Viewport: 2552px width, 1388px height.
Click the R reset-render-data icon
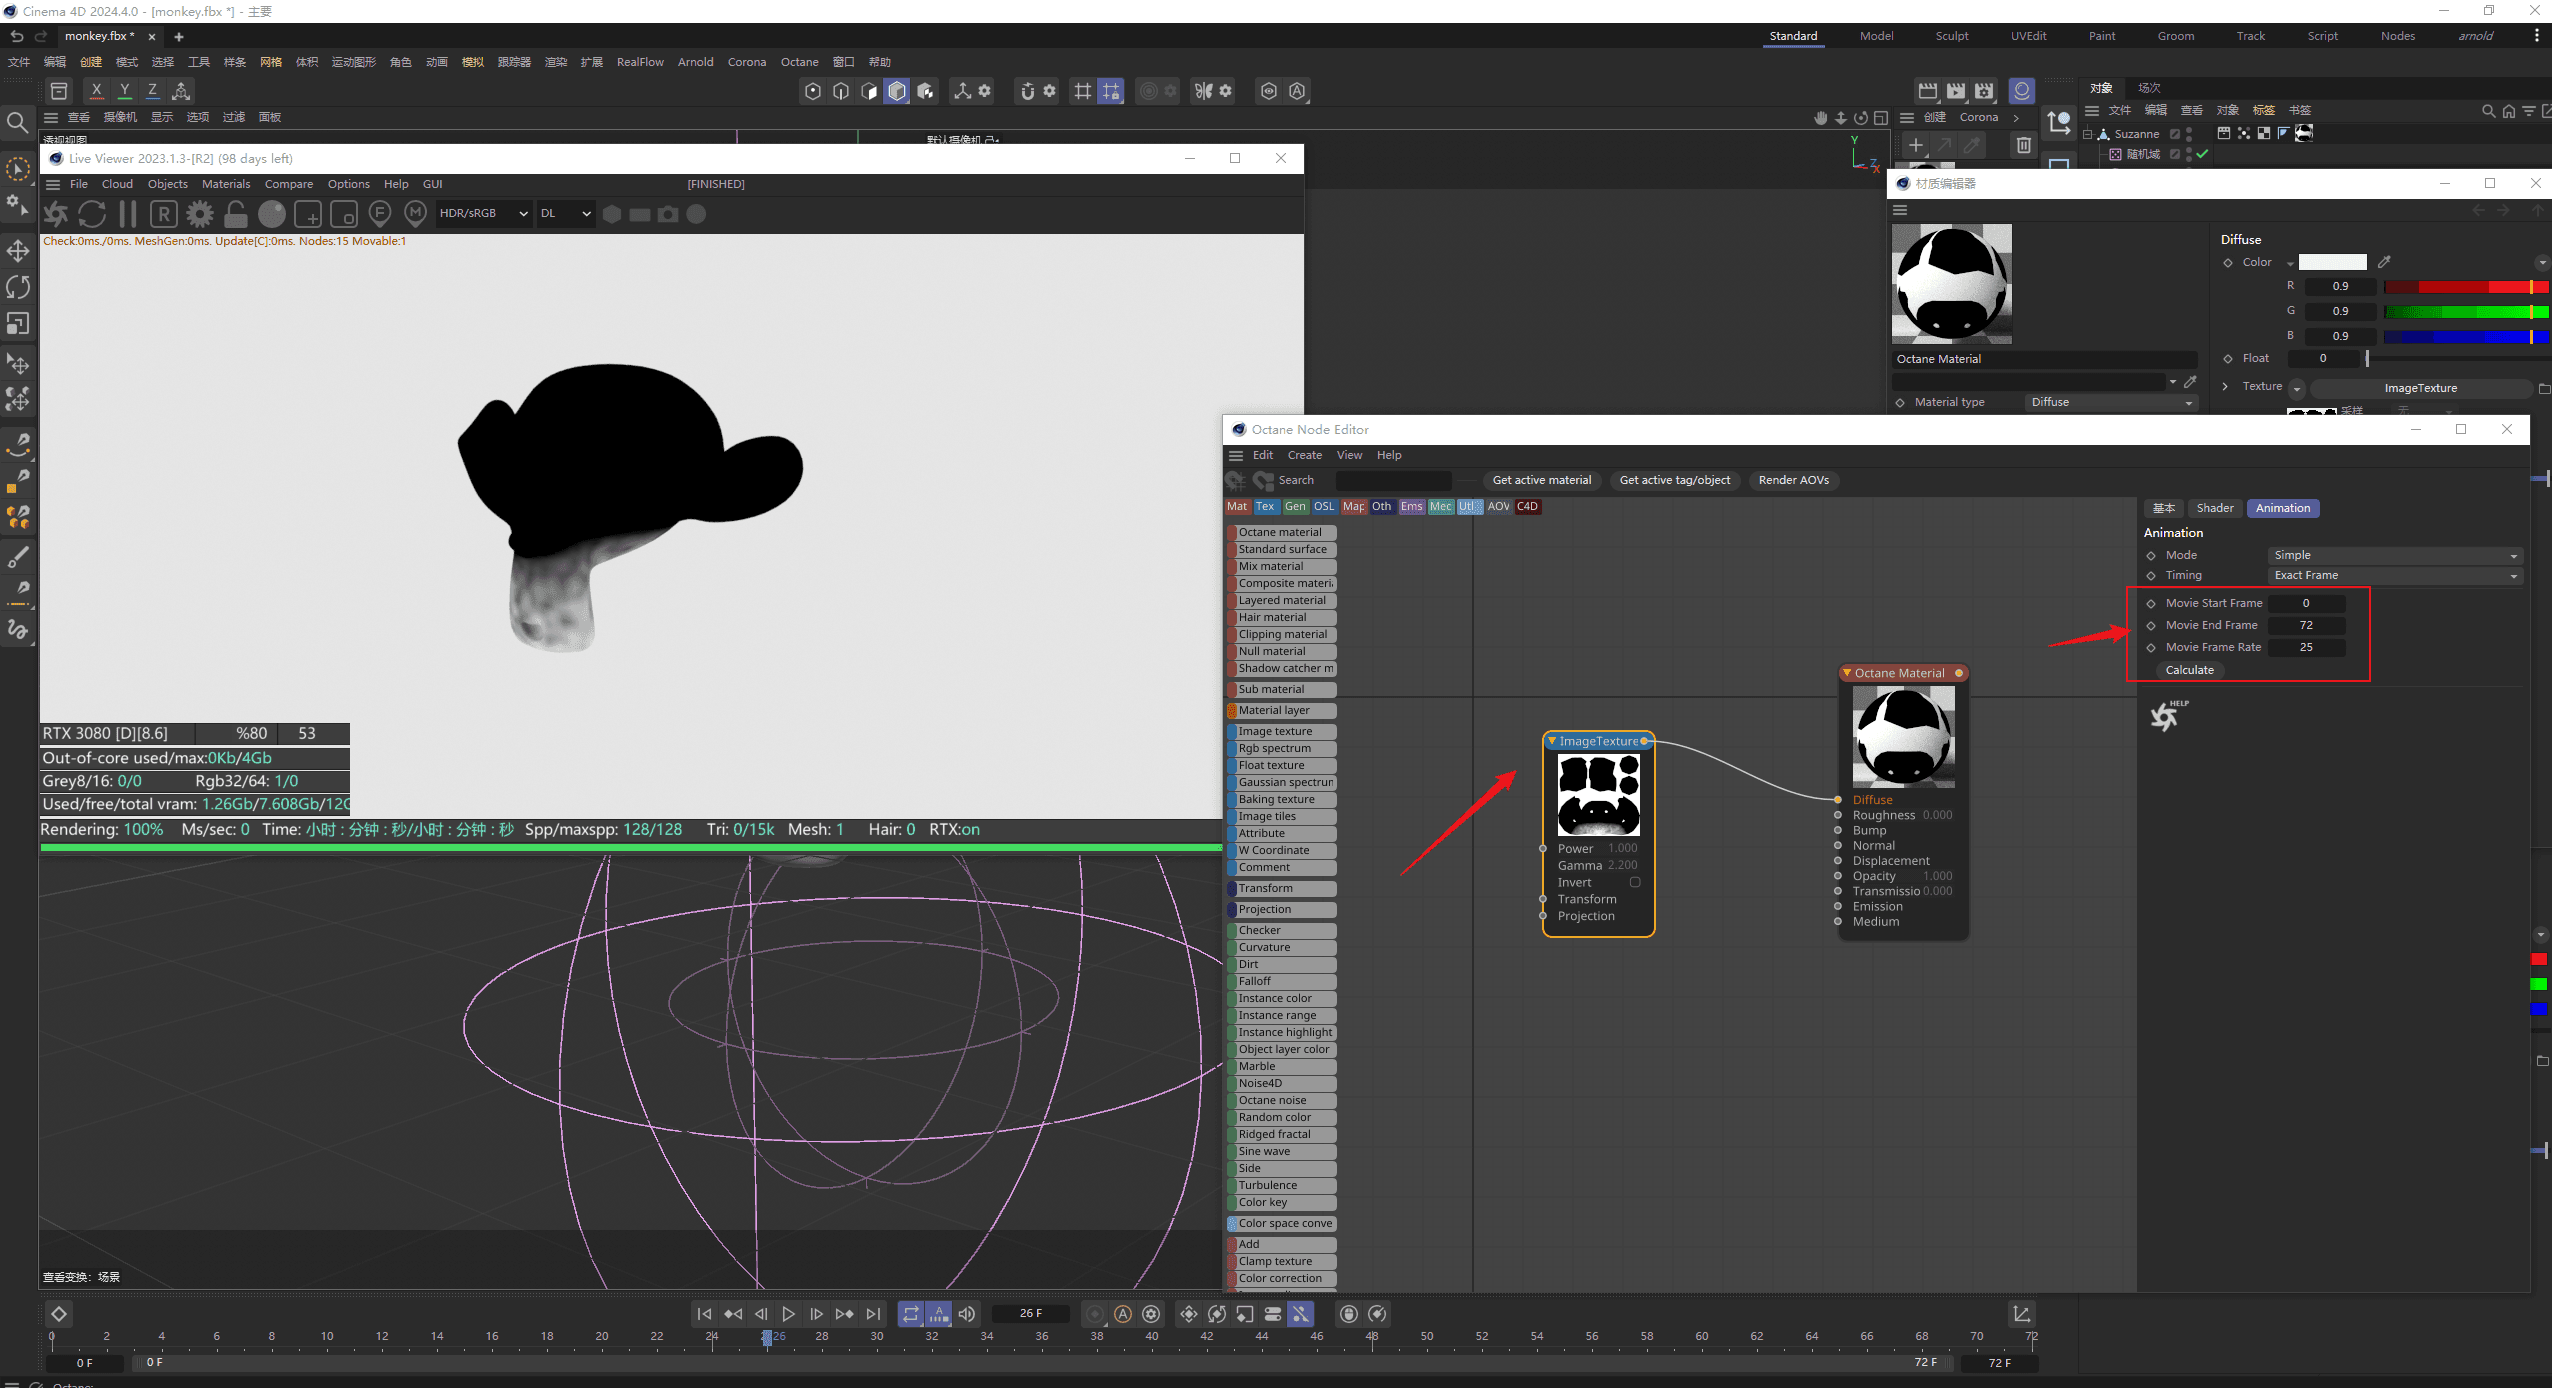[x=164, y=213]
